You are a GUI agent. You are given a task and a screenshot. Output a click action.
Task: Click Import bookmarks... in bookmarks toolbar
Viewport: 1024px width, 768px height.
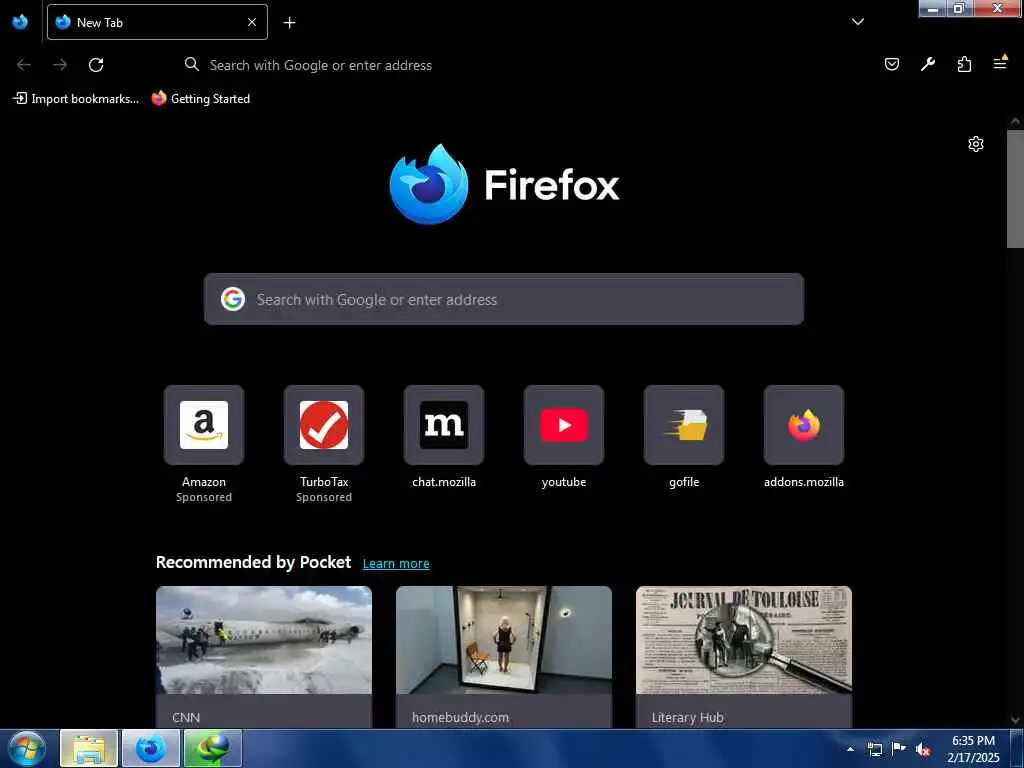tap(76, 99)
